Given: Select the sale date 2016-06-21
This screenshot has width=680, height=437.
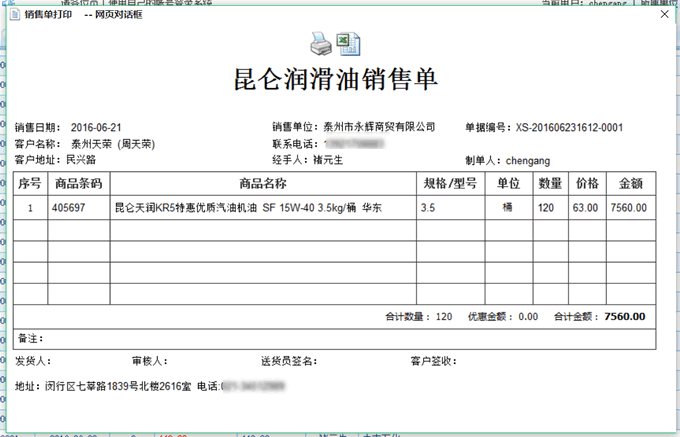Looking at the screenshot, I should pos(96,127).
